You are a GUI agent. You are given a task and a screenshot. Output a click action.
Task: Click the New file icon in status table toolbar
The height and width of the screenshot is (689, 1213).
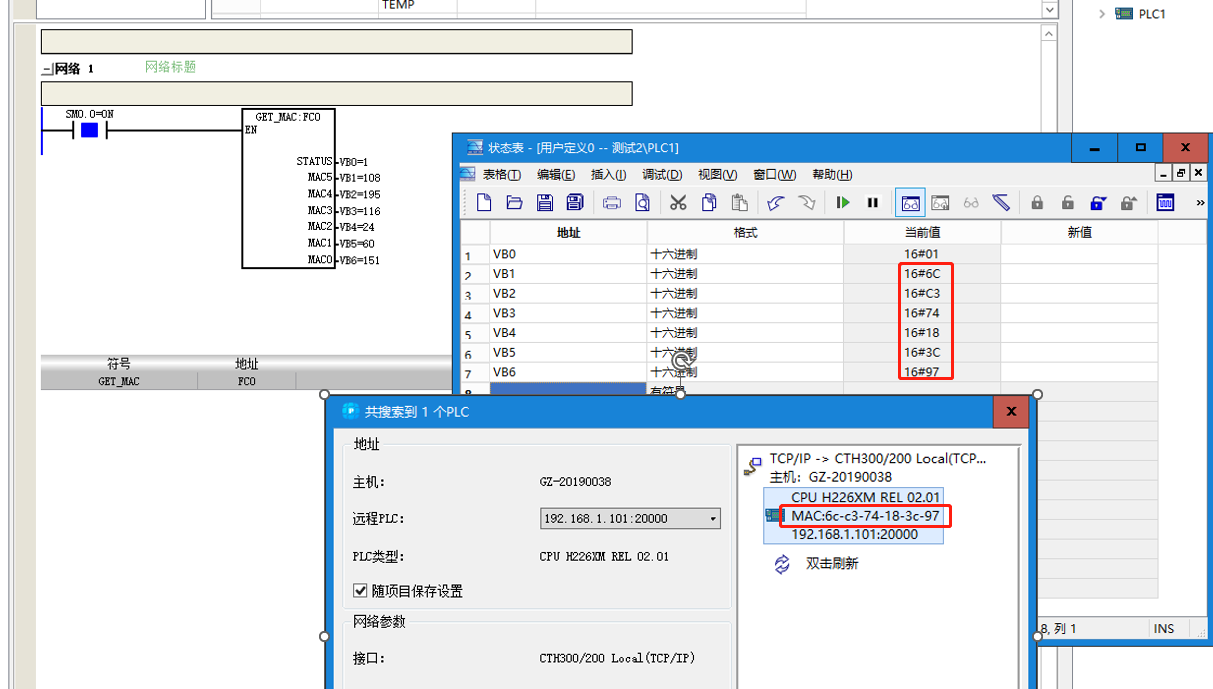point(484,203)
